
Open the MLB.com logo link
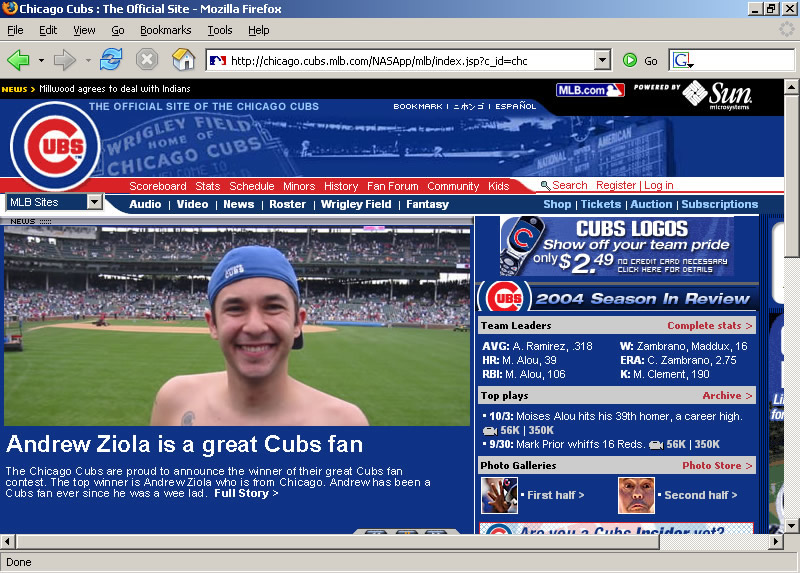[x=590, y=90]
